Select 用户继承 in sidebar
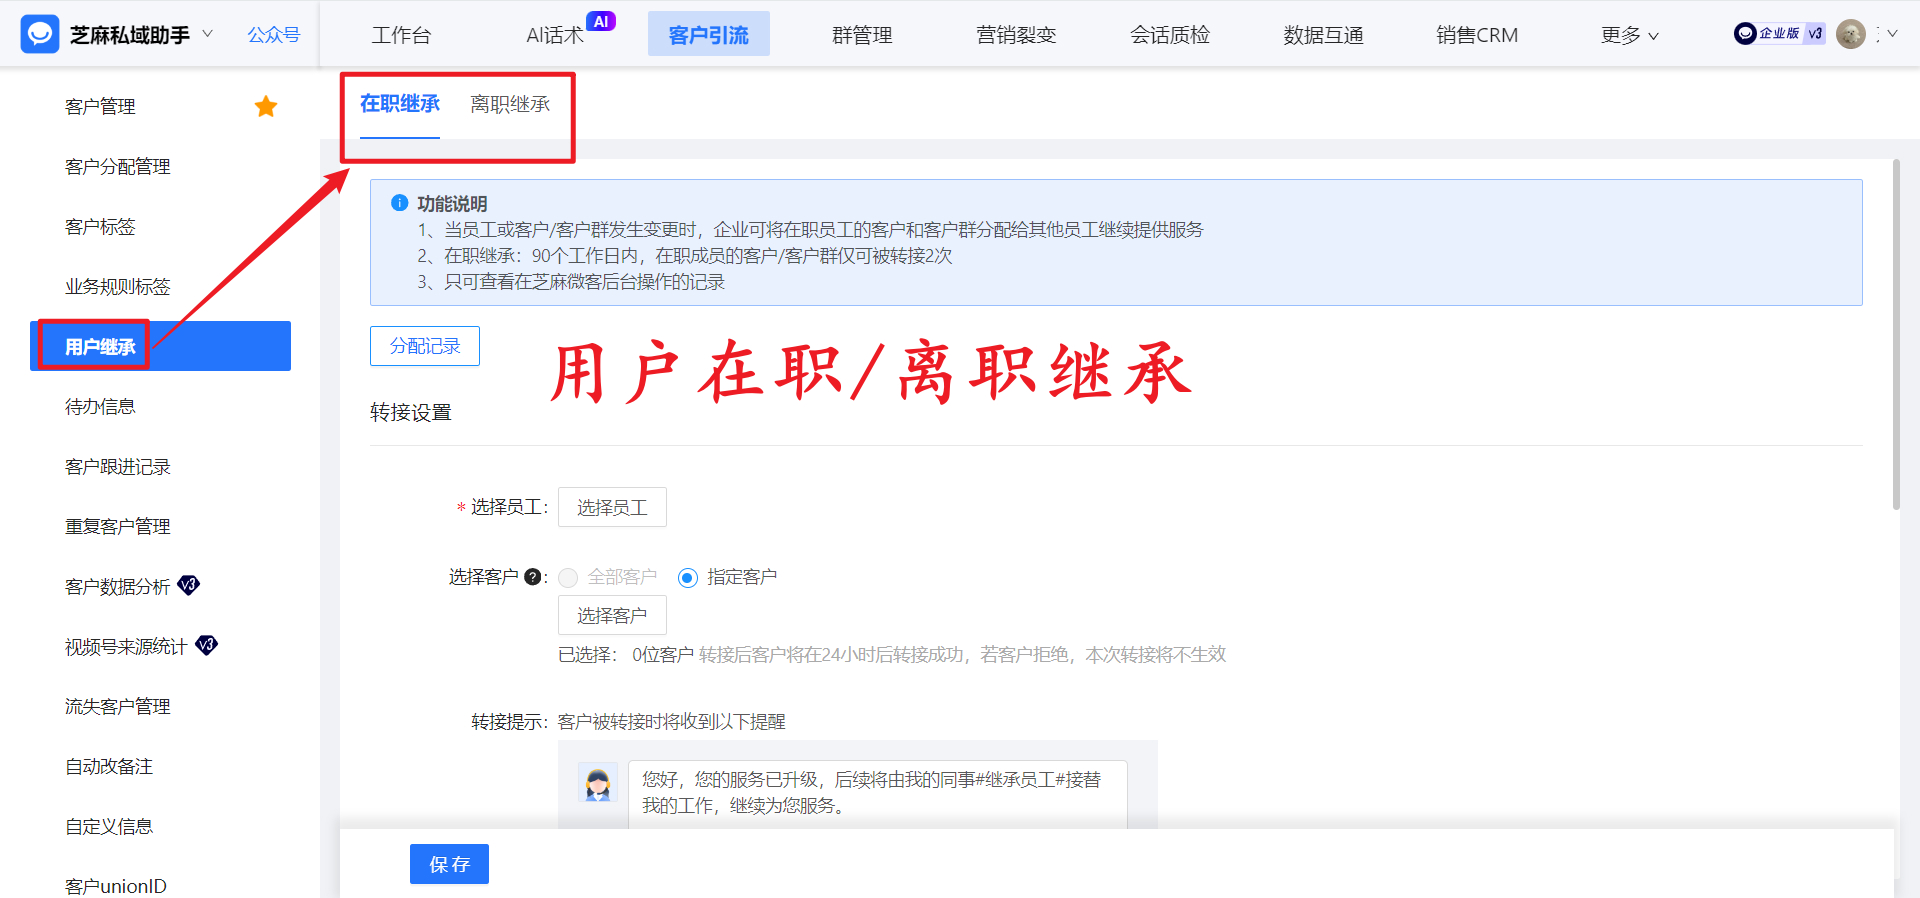This screenshot has height=898, width=1920. [160, 346]
